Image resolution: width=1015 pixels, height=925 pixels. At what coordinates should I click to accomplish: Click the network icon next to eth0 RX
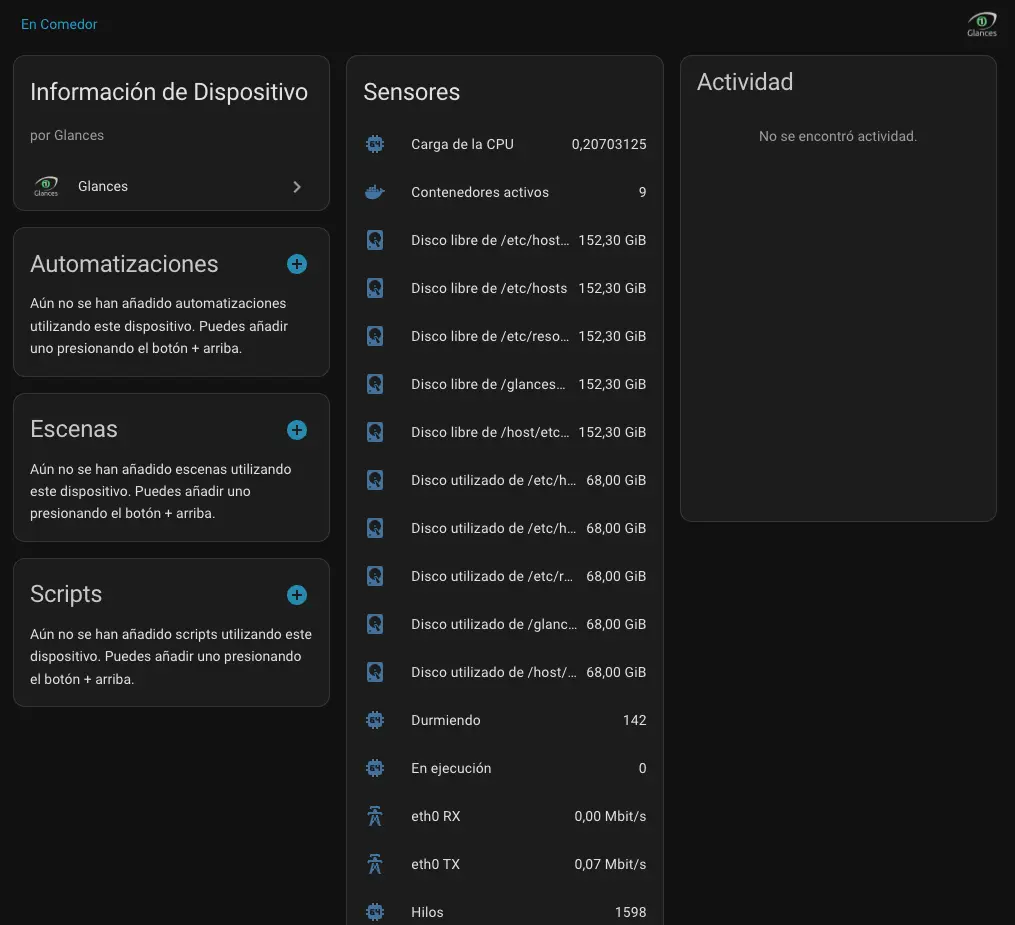(x=375, y=816)
